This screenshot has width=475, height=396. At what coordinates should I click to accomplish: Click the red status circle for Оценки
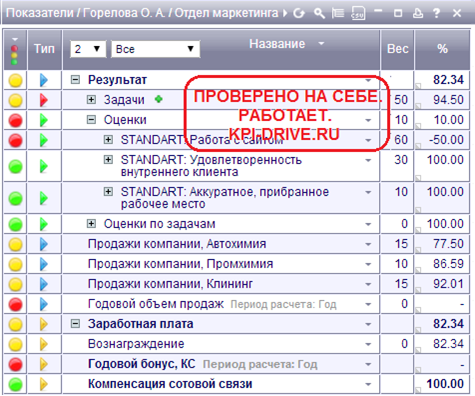coord(15,120)
